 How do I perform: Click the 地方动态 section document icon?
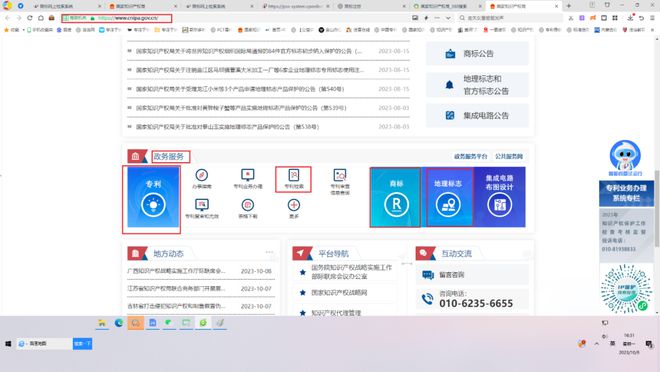(136, 253)
